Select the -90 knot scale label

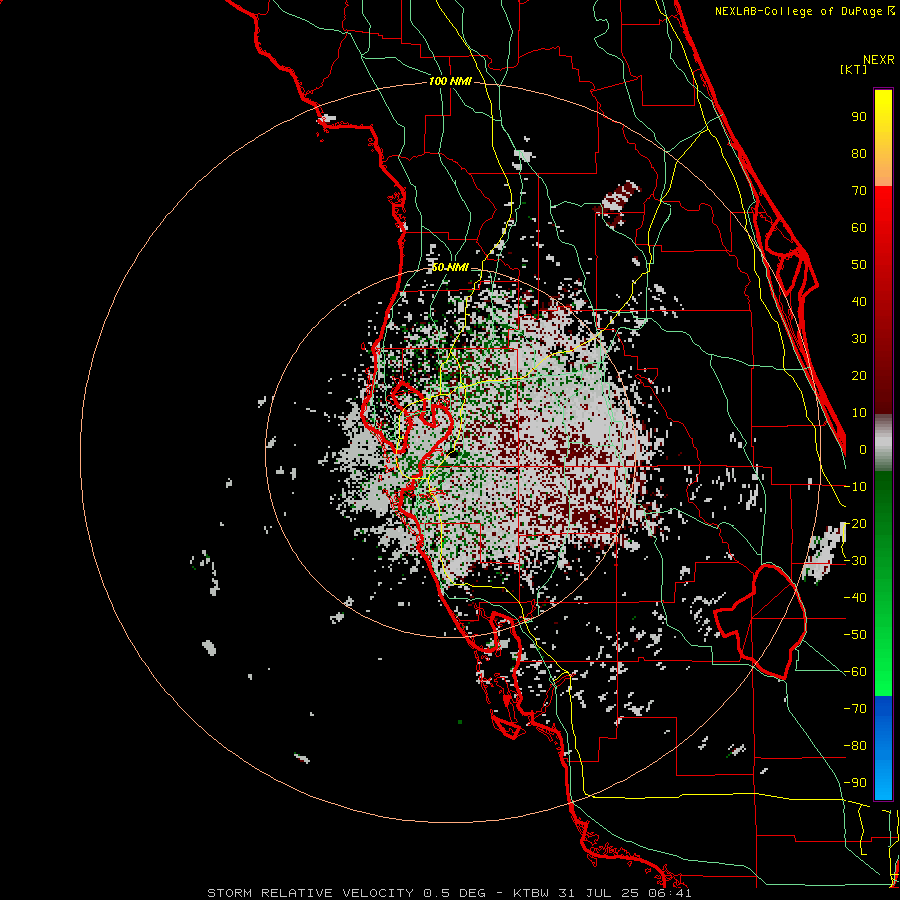tap(855, 783)
